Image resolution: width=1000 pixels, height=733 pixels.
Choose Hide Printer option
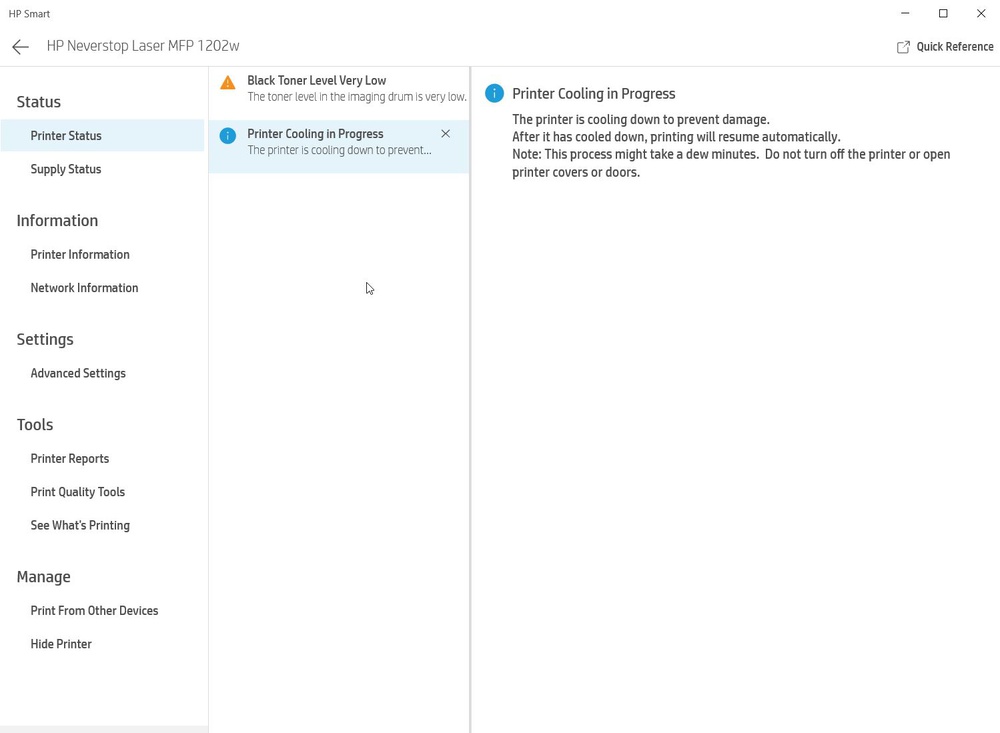pos(61,645)
